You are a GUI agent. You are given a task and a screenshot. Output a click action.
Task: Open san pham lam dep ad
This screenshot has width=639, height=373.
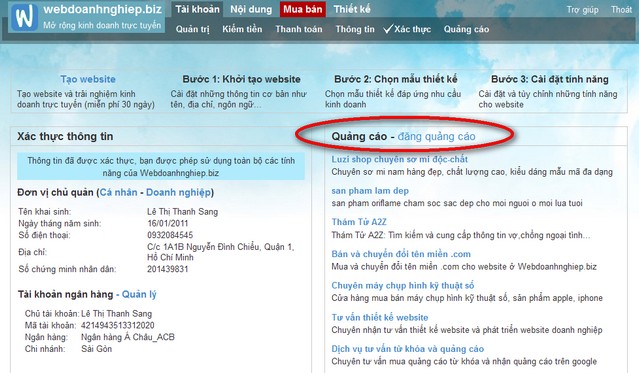(370, 191)
